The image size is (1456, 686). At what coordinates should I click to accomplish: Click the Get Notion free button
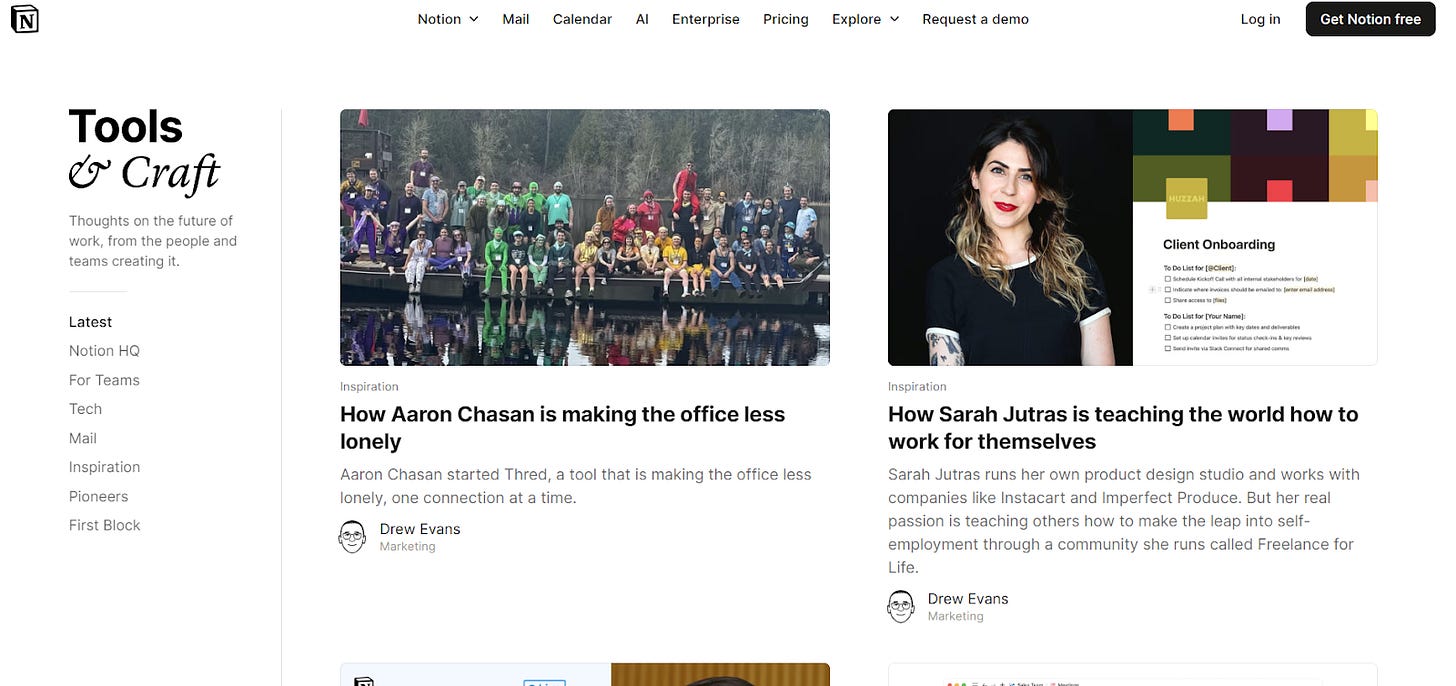tap(1370, 19)
